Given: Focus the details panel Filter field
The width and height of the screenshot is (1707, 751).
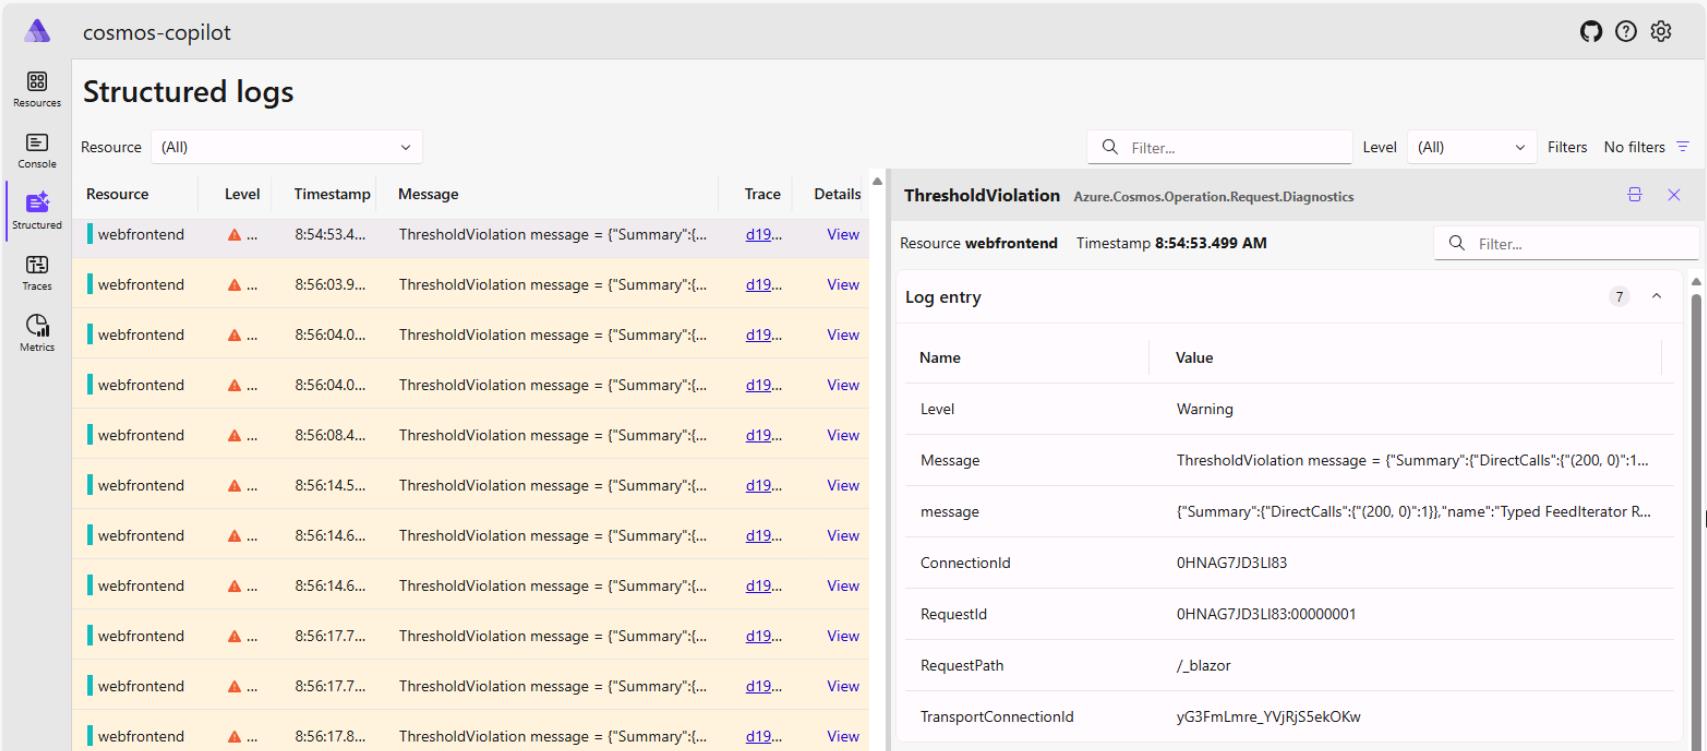Looking at the screenshot, I should point(1566,243).
